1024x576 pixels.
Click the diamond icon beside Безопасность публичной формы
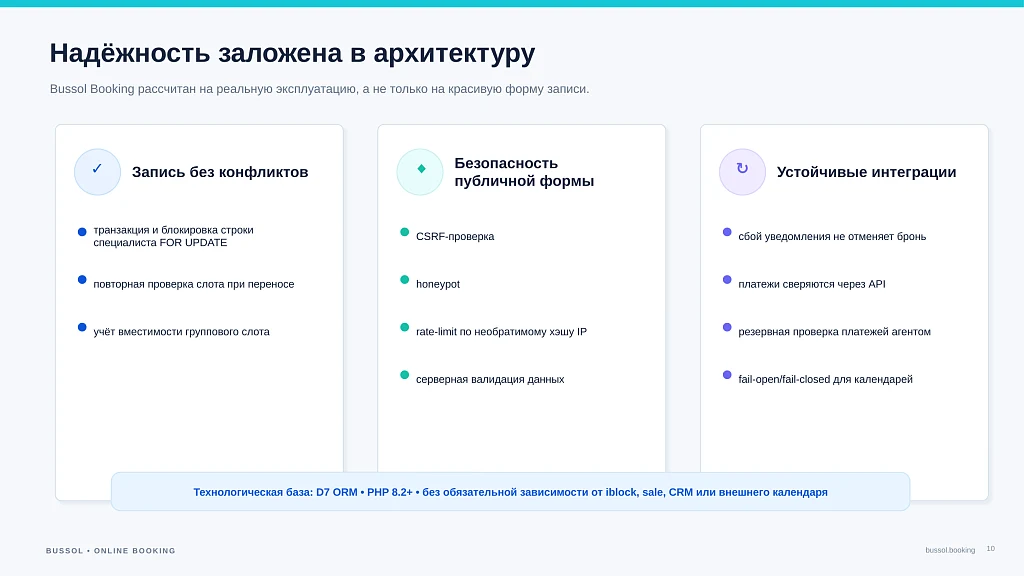click(x=420, y=171)
